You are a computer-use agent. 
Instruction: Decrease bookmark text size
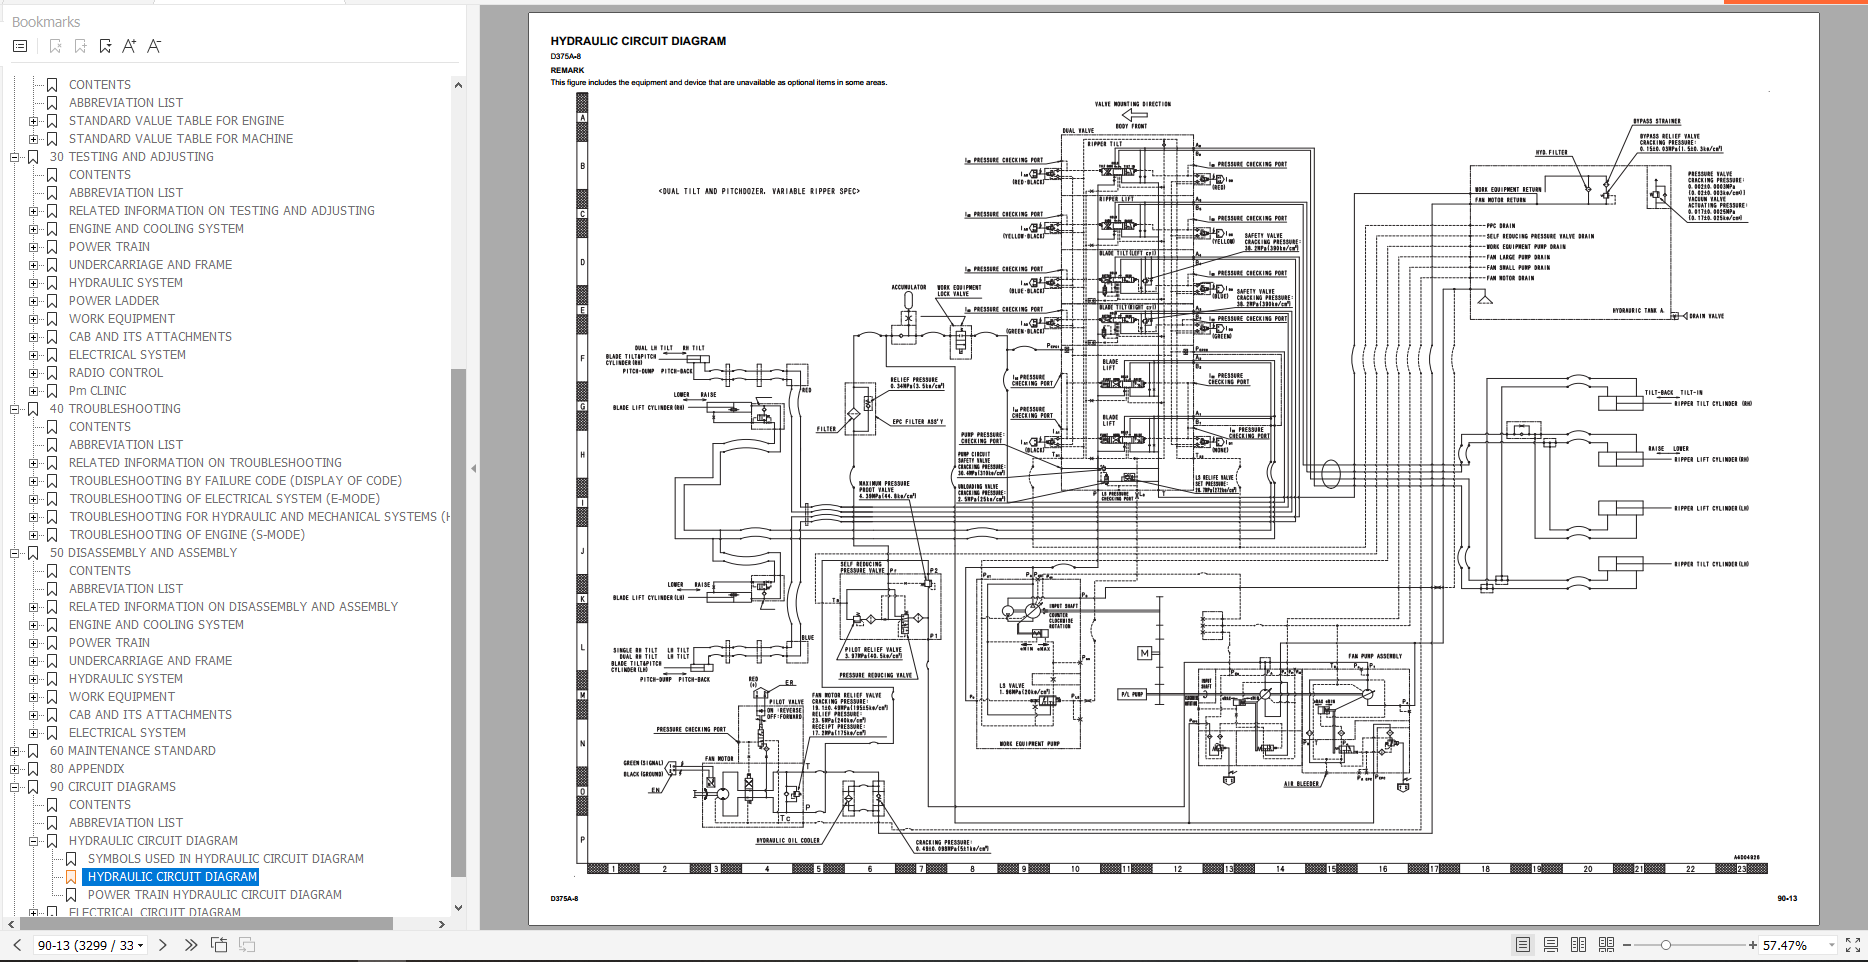click(x=154, y=46)
